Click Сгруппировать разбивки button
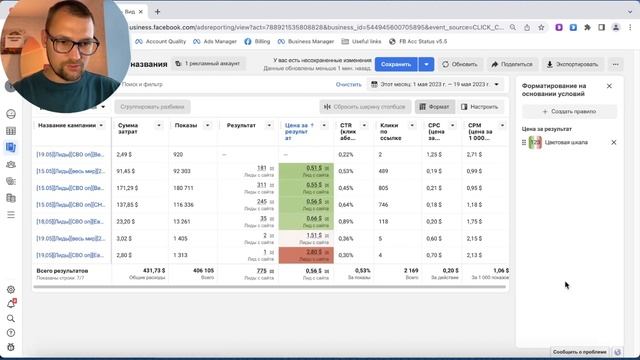640x360 pixels. pyautogui.click(x=152, y=107)
